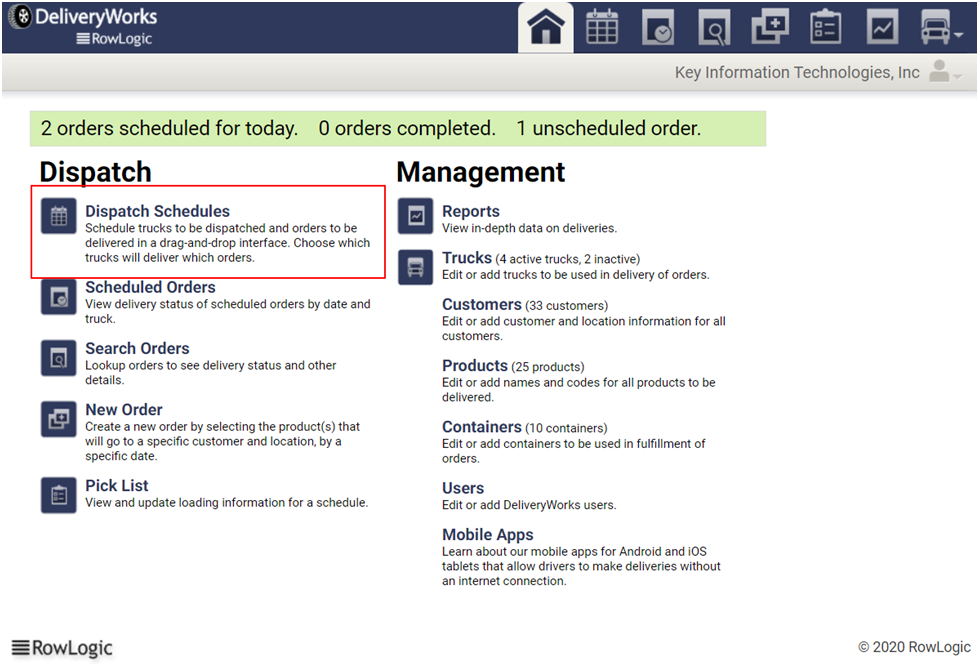Open the Products management link

coord(475,366)
